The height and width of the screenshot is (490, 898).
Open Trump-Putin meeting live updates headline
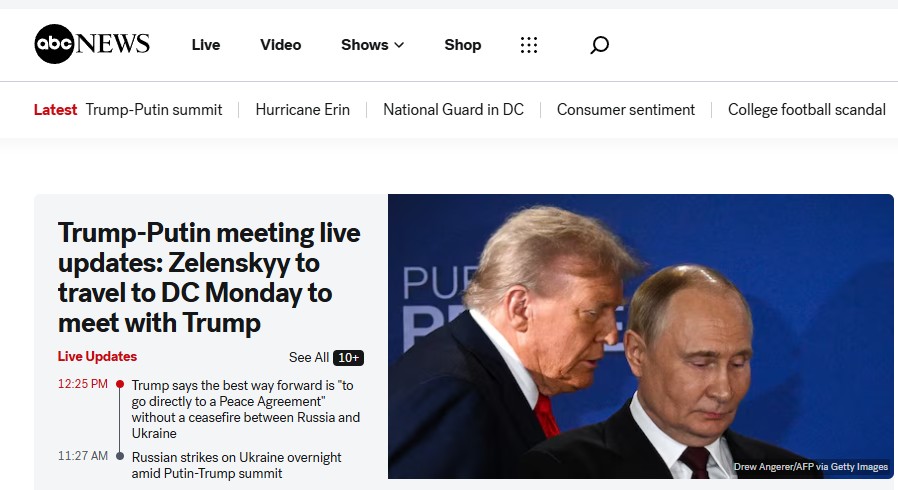[209, 278]
